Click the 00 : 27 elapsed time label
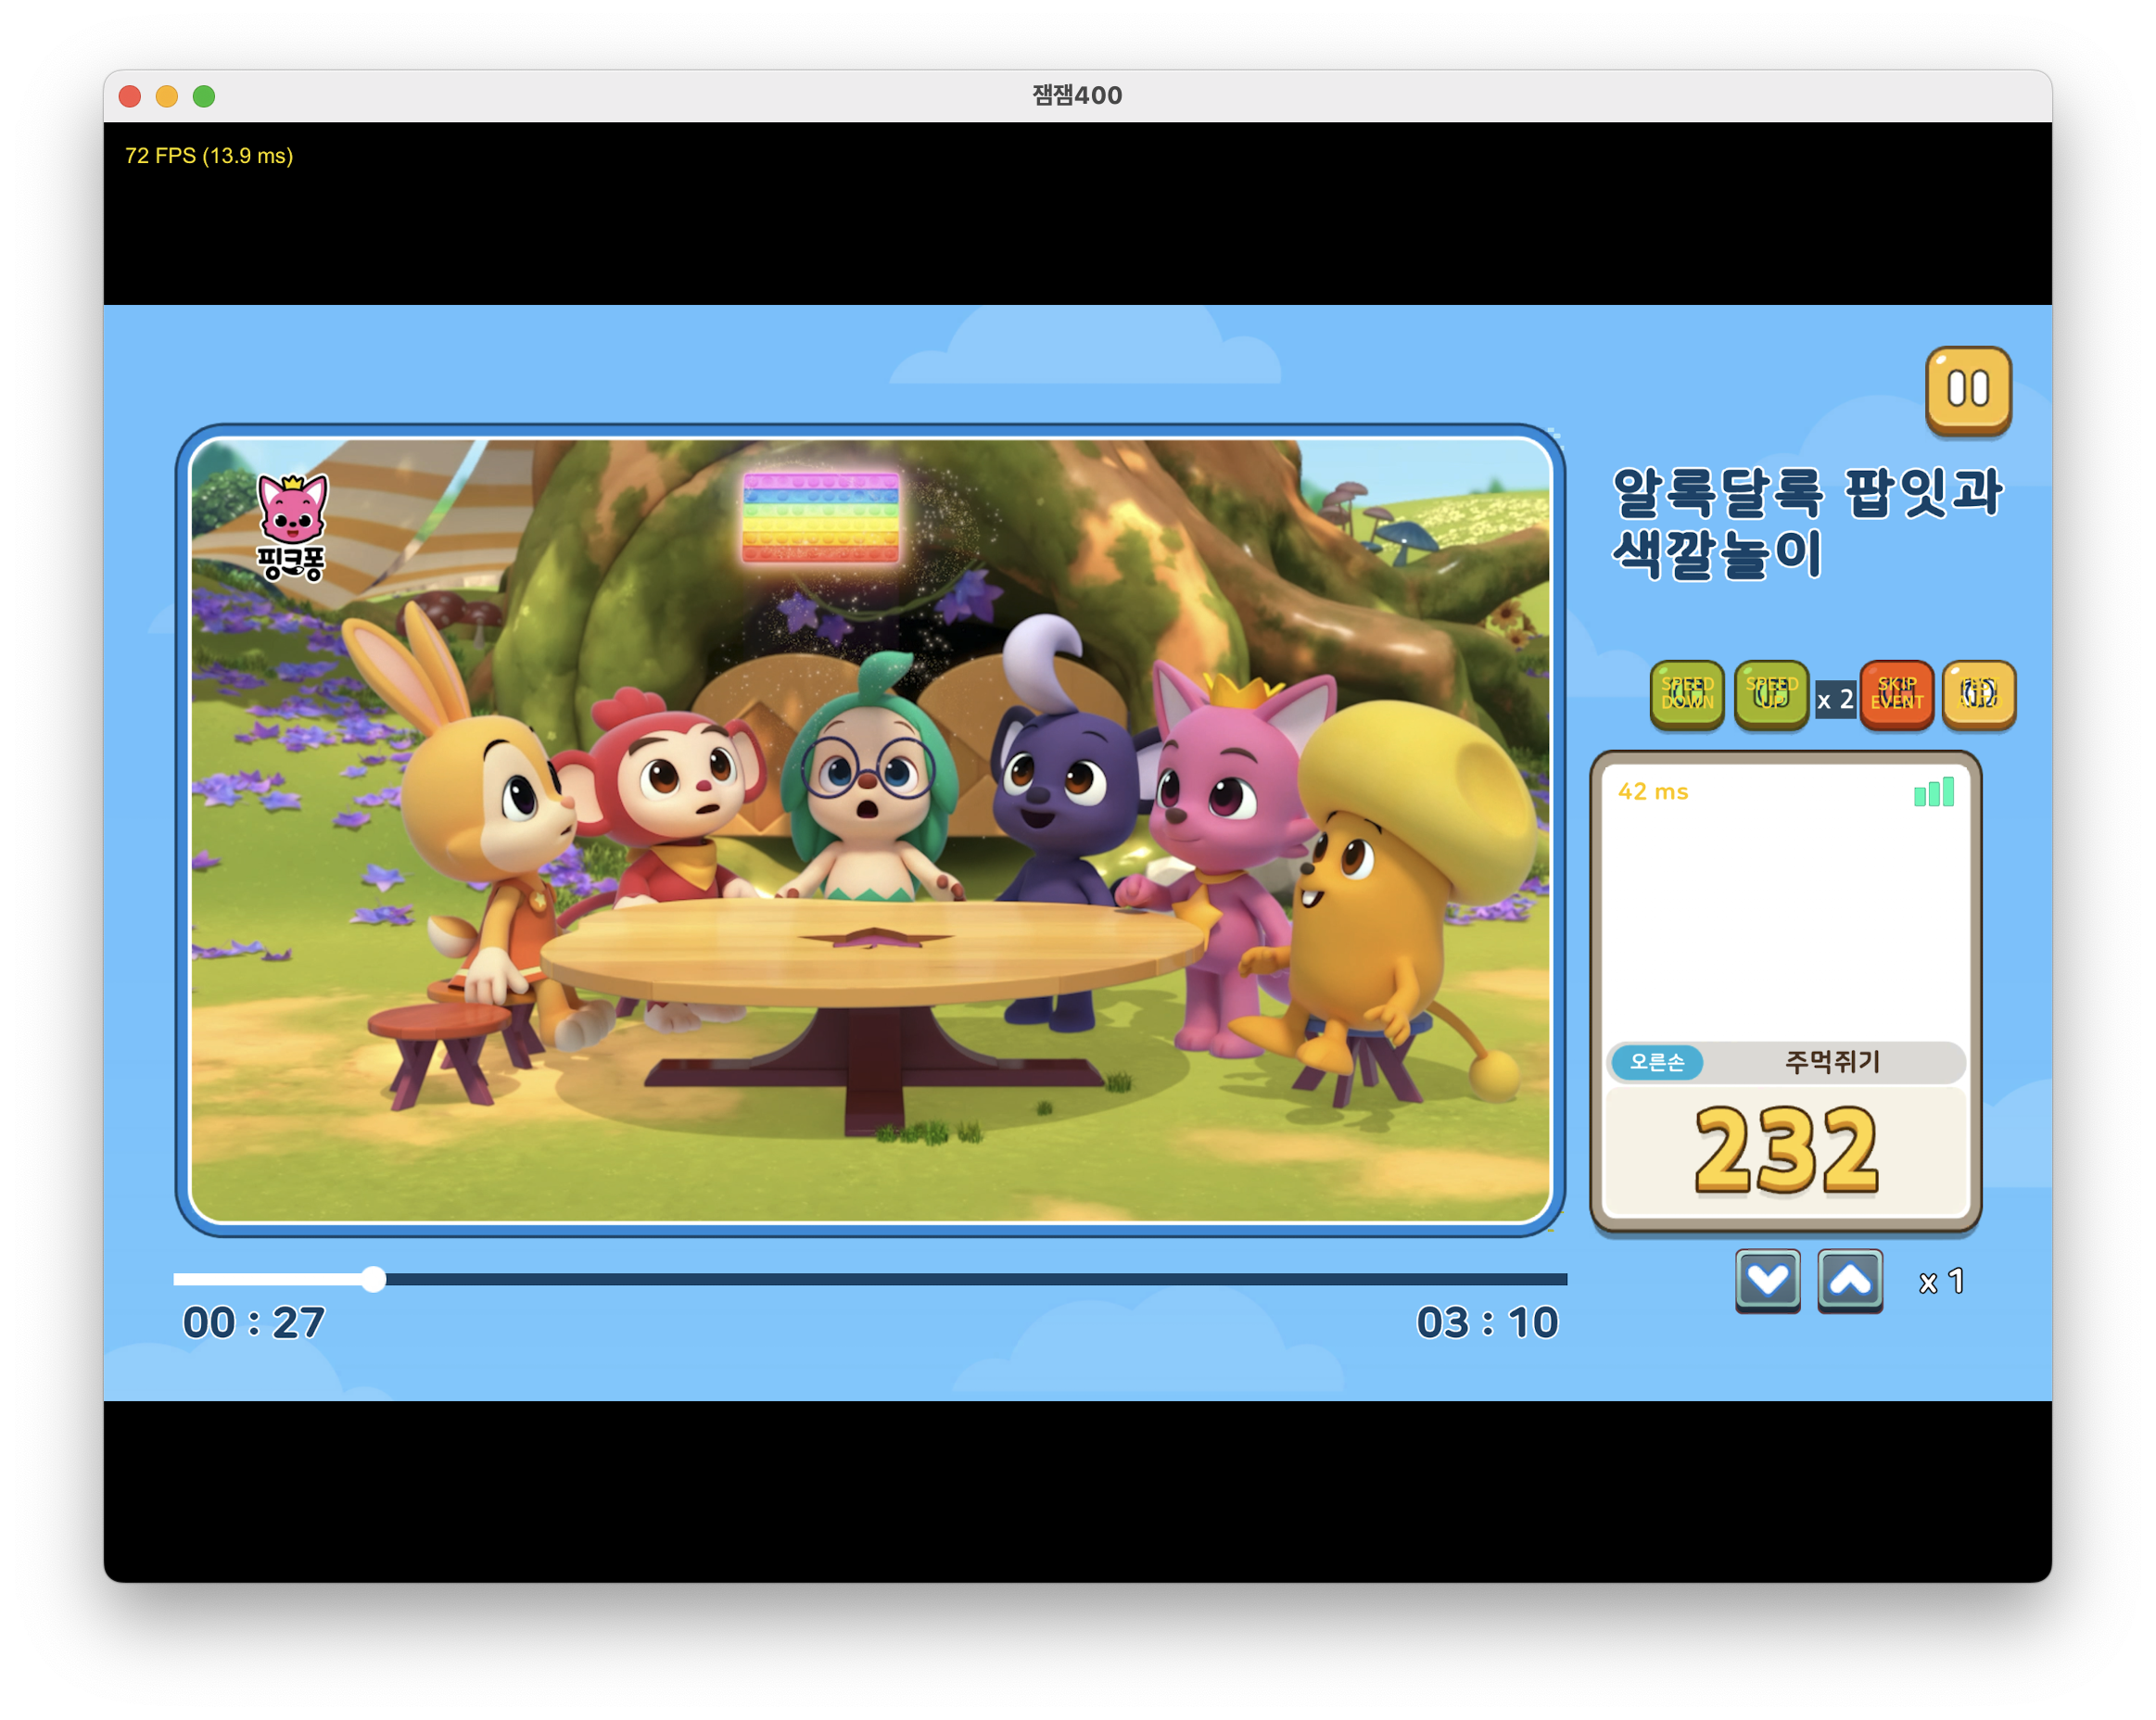The width and height of the screenshot is (2156, 1720). (254, 1322)
